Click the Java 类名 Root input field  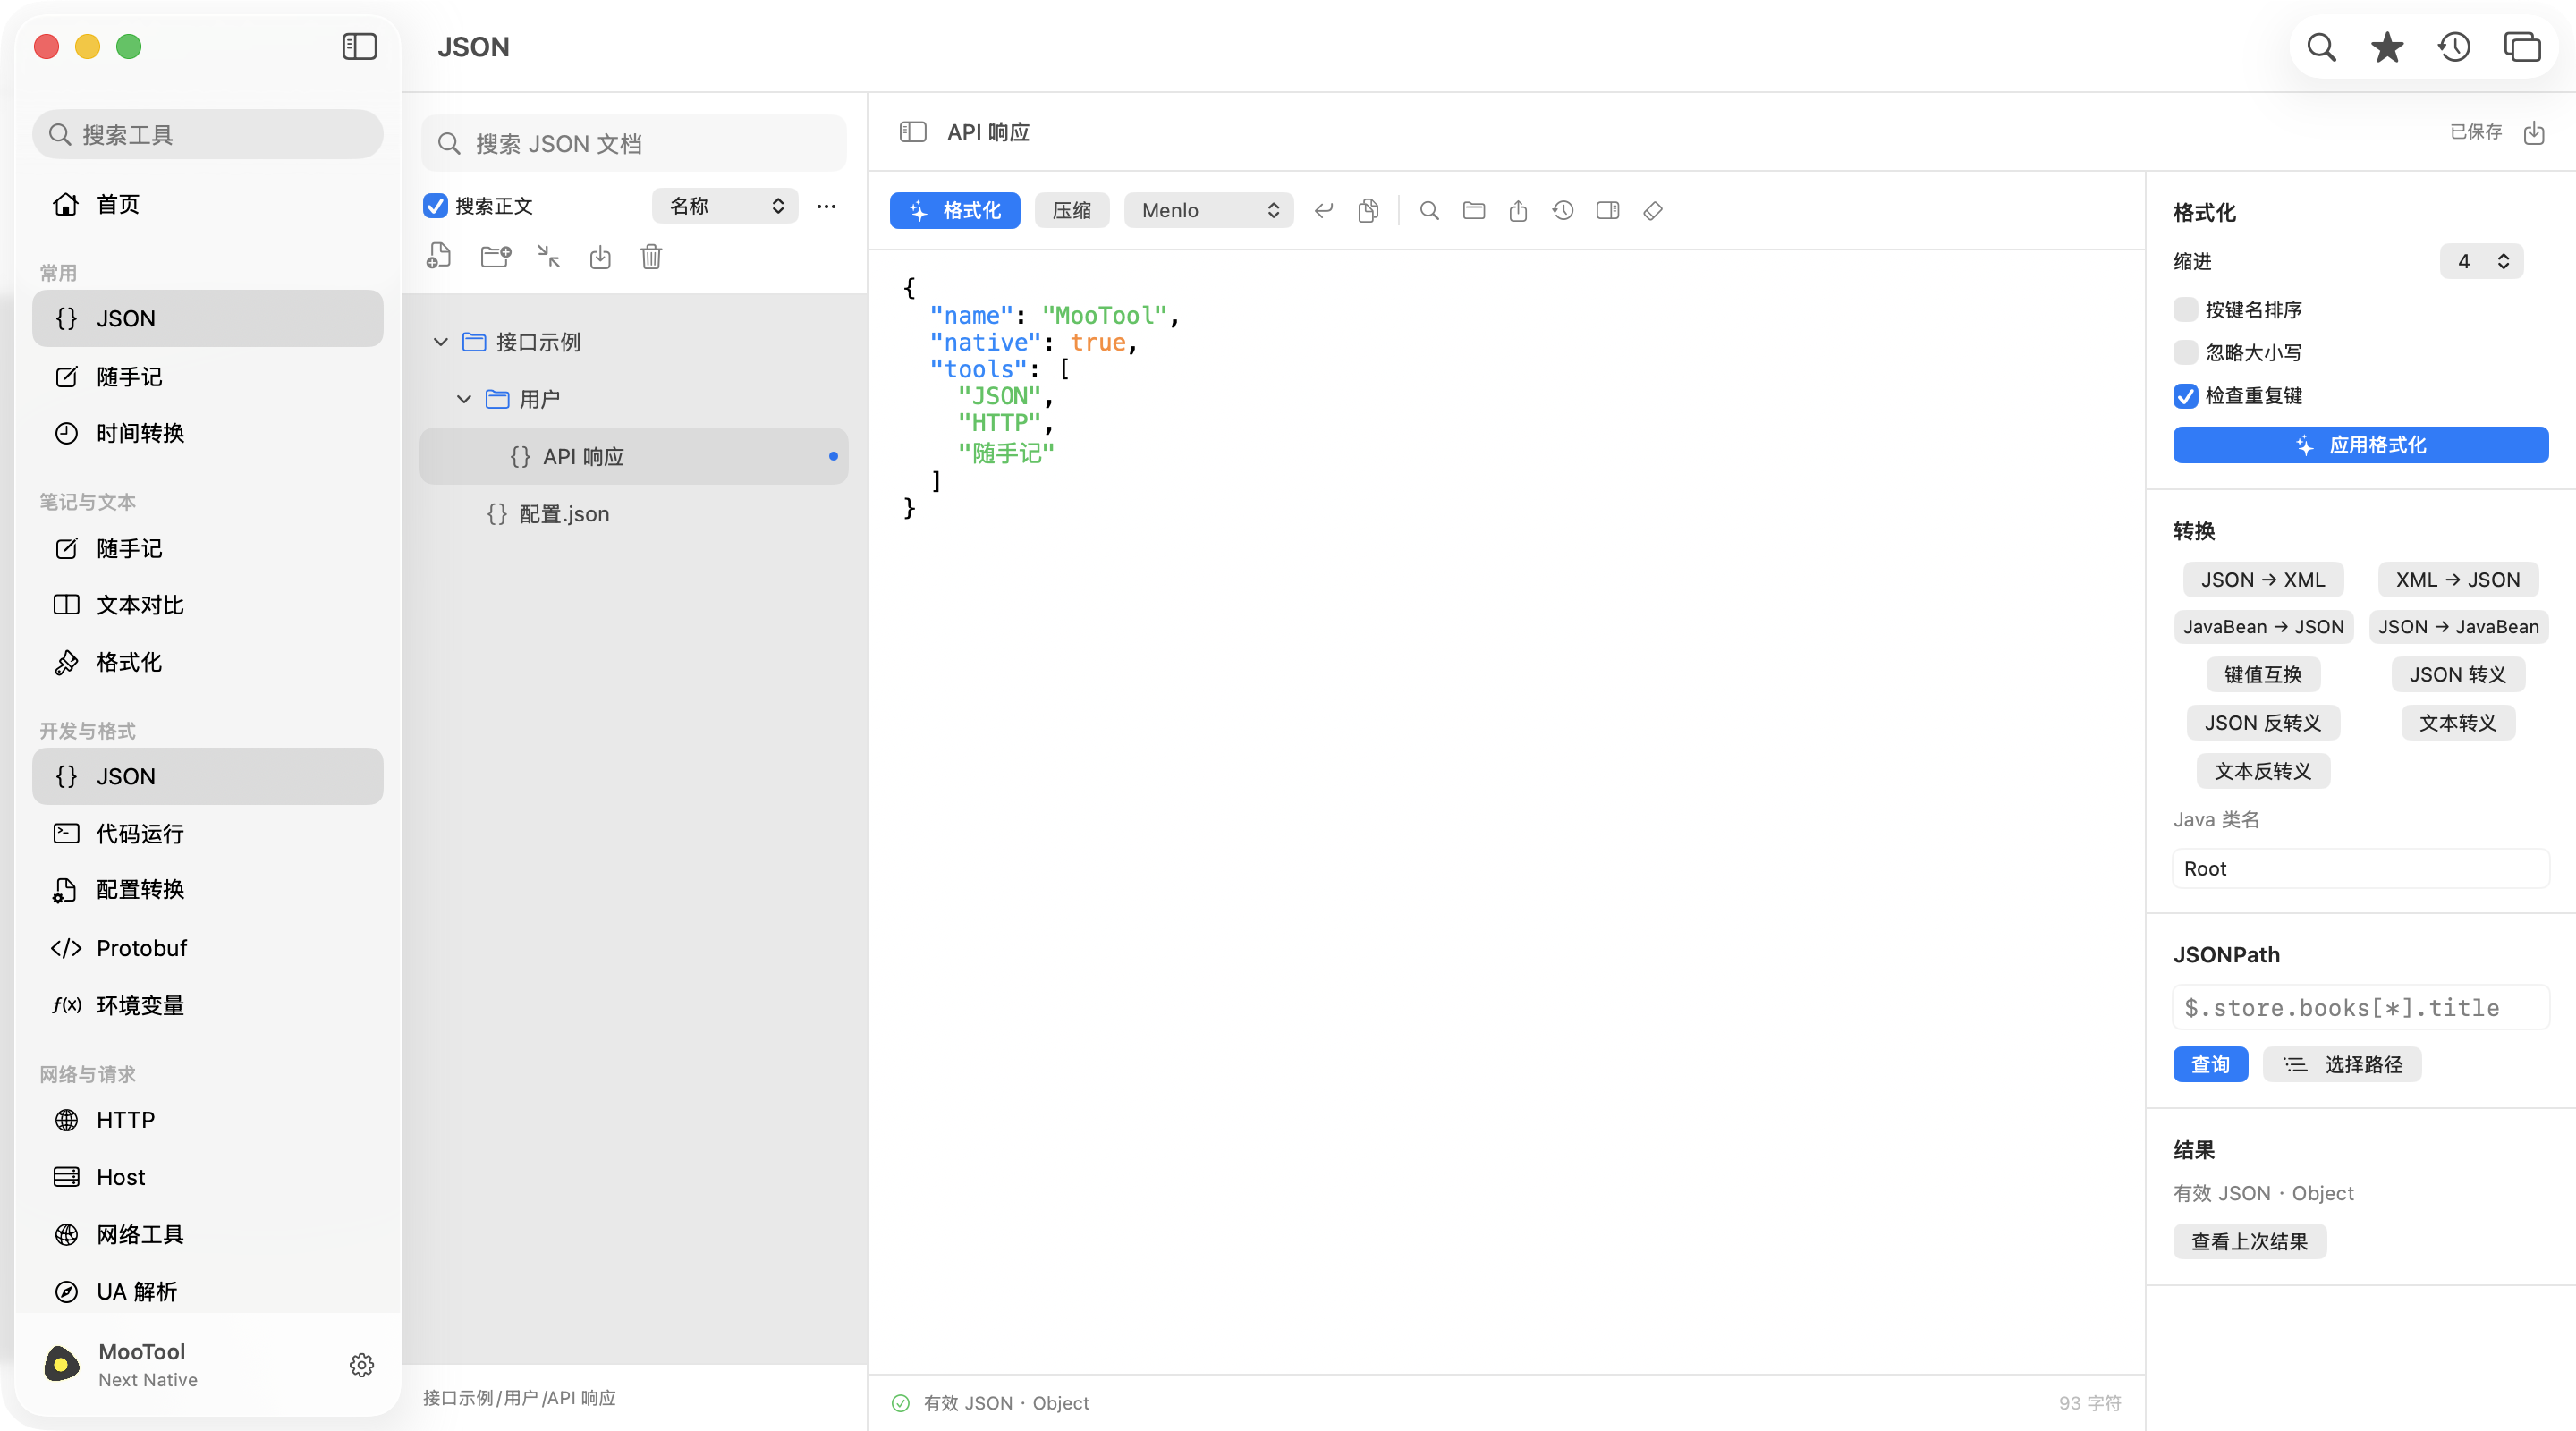pyautogui.click(x=2360, y=868)
